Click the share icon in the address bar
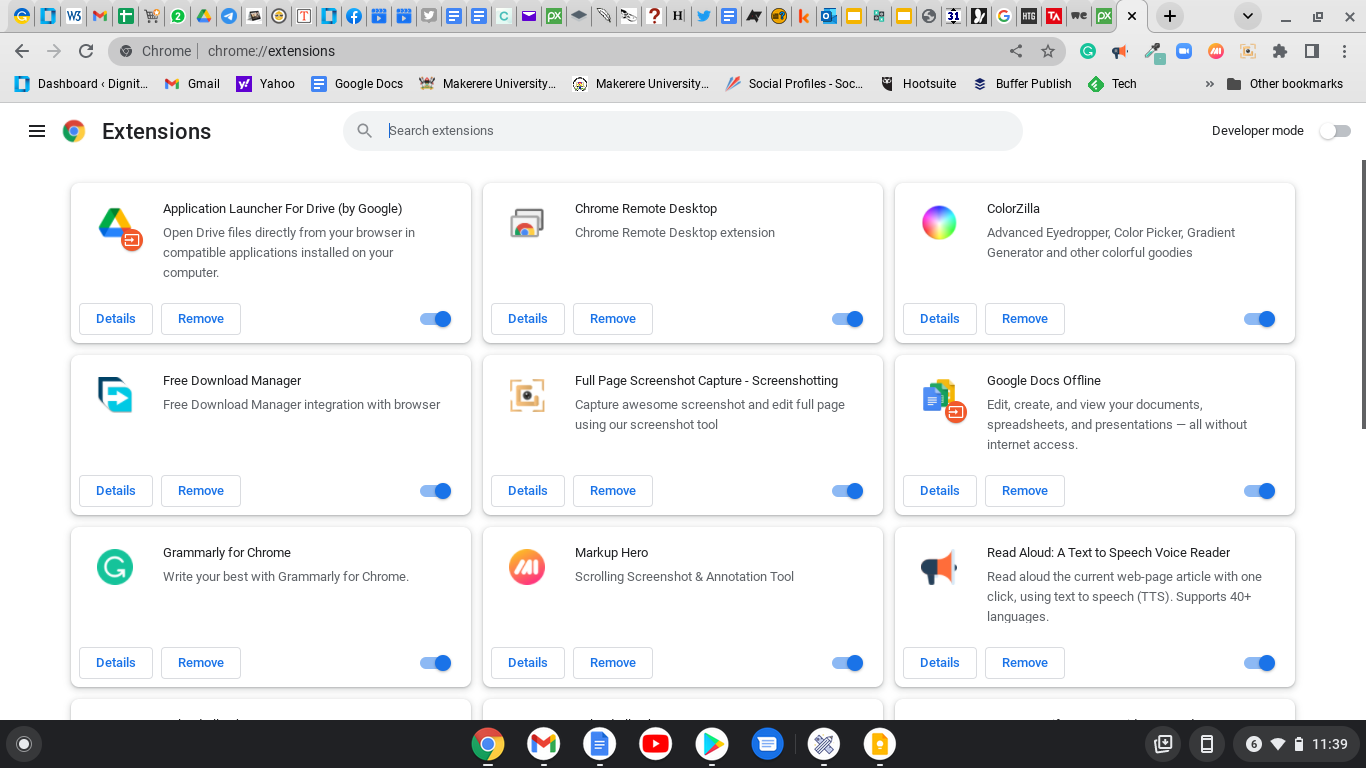This screenshot has height=768, width=1366. click(x=1016, y=51)
